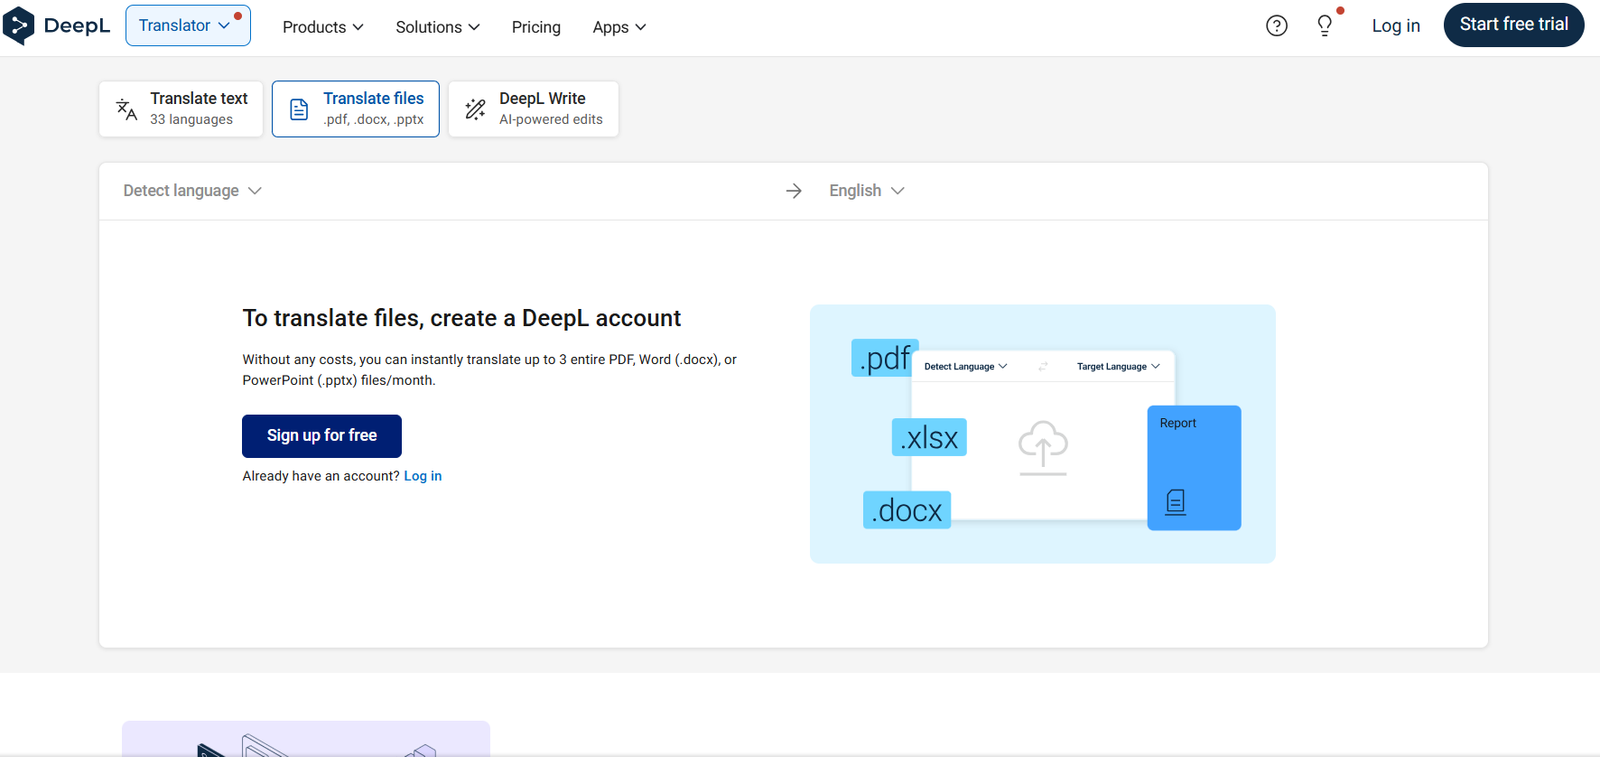Expand the Apps menu

point(619,27)
